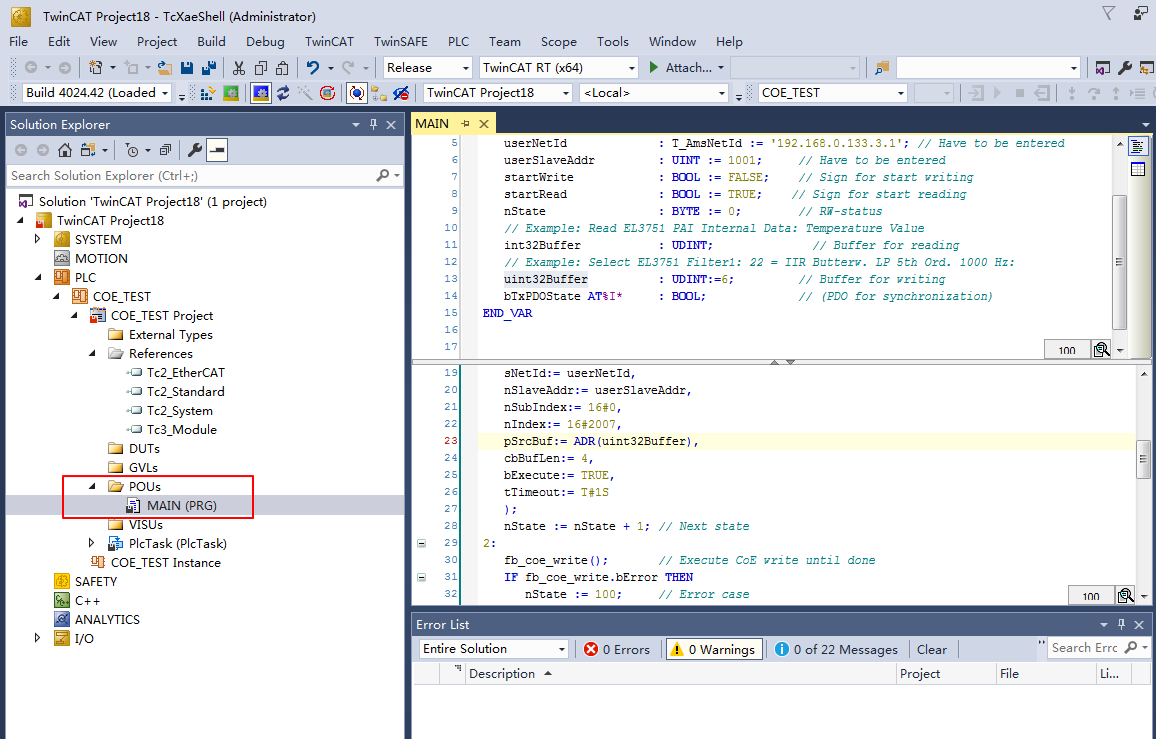Viewport: 1156px width, 739px height.
Task: Click the Save (single floppy disk) icon
Action: click(x=187, y=68)
